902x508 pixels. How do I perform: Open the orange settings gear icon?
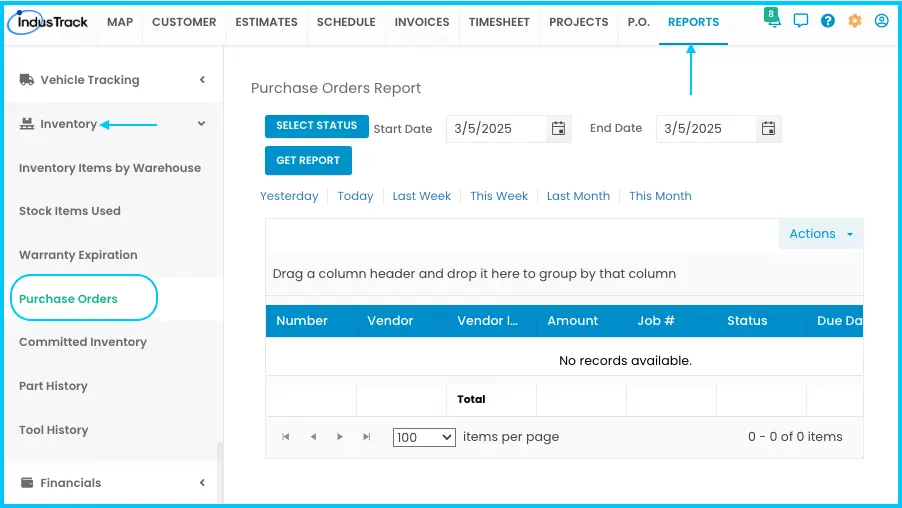854,21
